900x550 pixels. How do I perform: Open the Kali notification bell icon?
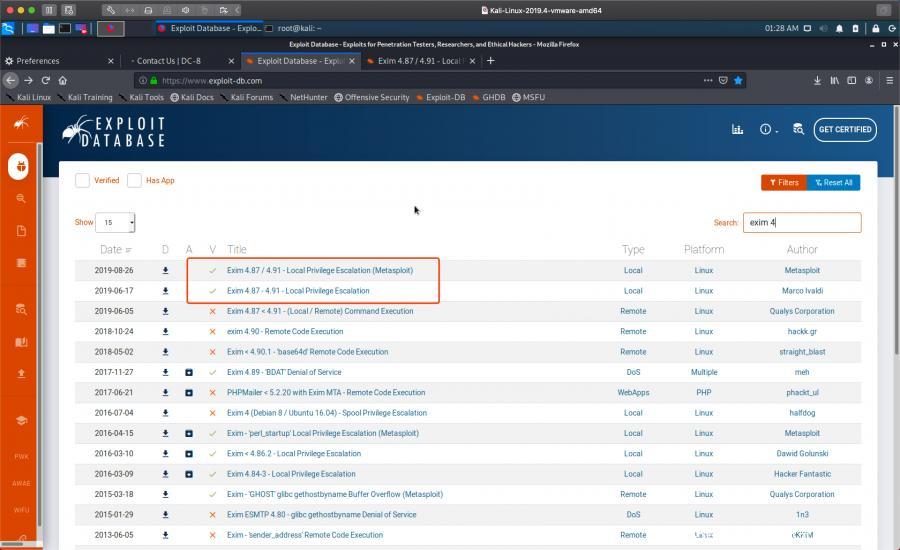point(839,28)
